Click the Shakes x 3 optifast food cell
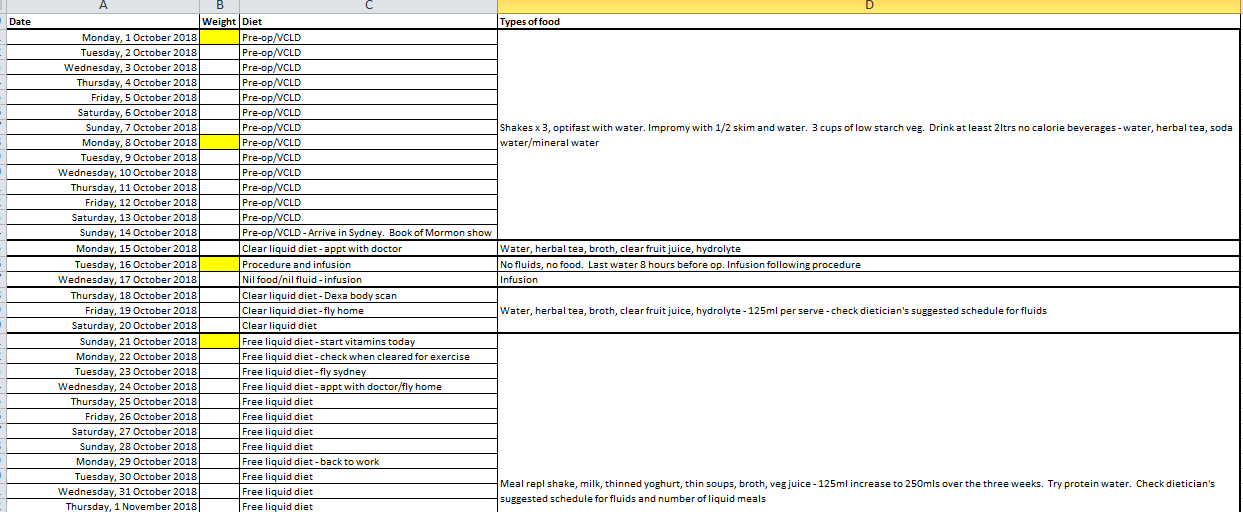1243x512 pixels. [x=868, y=135]
